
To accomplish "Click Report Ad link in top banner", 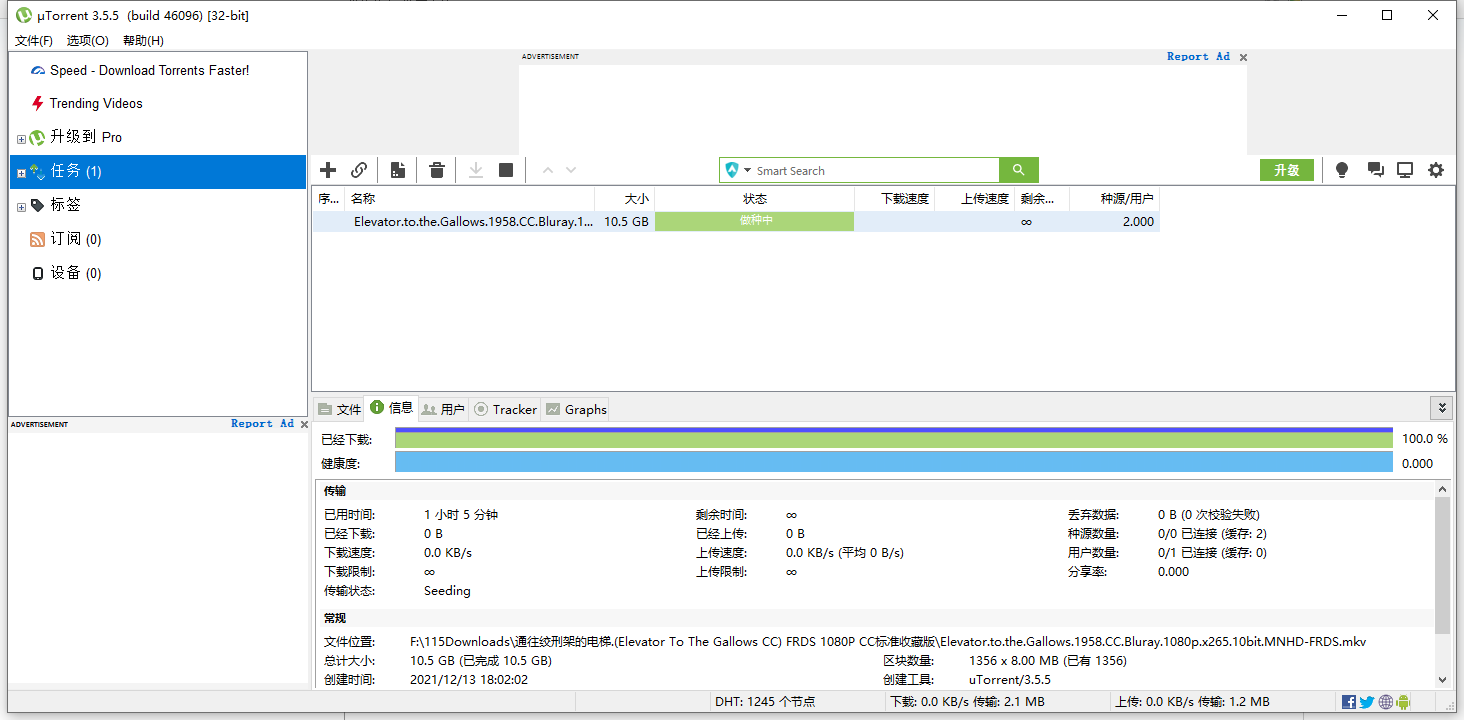I will [x=1198, y=57].
